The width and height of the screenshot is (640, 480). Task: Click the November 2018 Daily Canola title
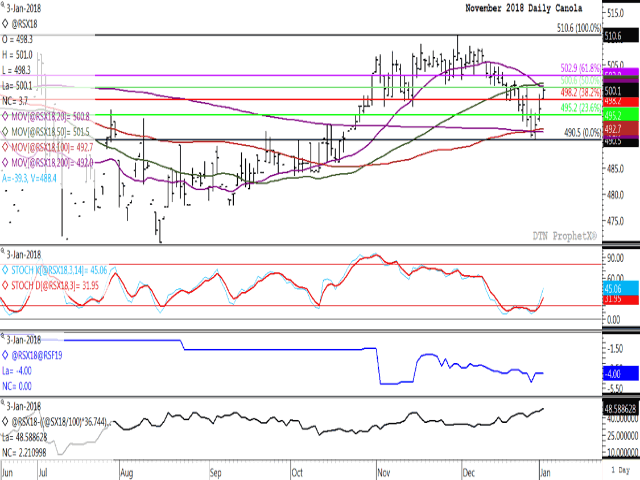point(524,8)
